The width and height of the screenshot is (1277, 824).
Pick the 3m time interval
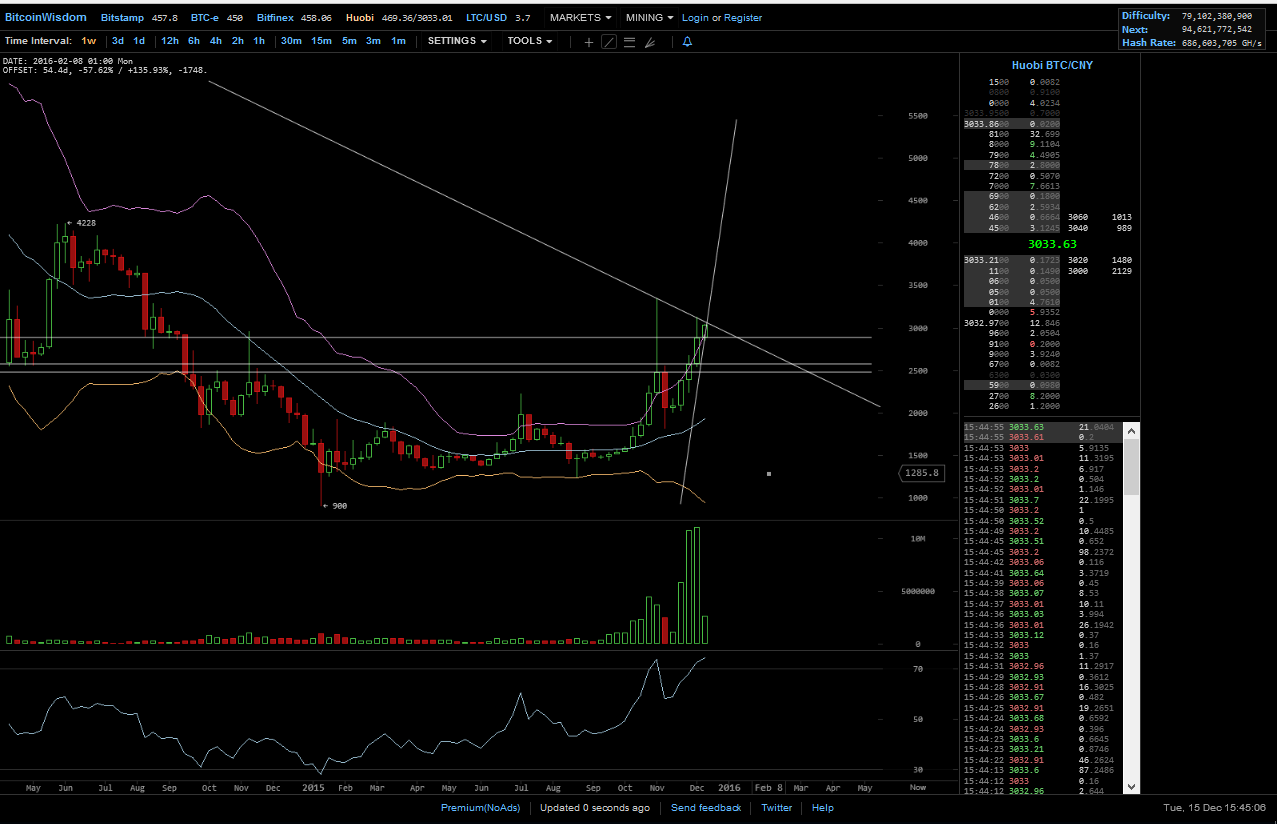[x=373, y=41]
